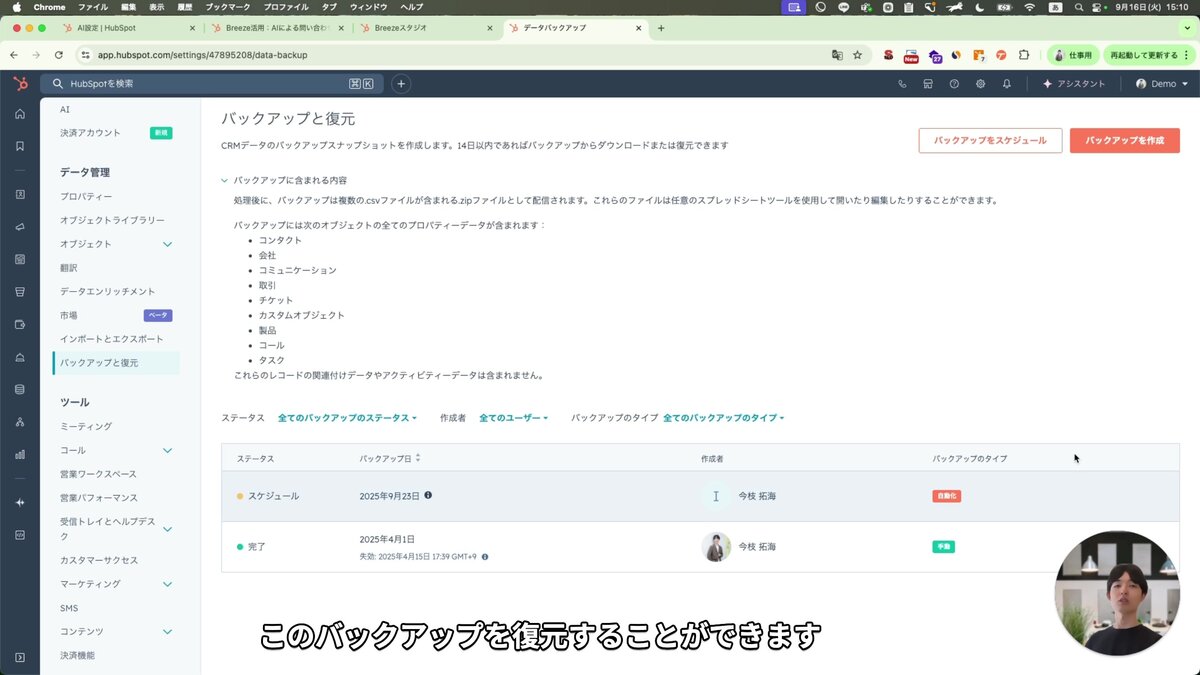Image resolution: width=1200 pixels, height=675 pixels.
Task: Open the bookmarks icon in left navigation
Action: point(18,147)
